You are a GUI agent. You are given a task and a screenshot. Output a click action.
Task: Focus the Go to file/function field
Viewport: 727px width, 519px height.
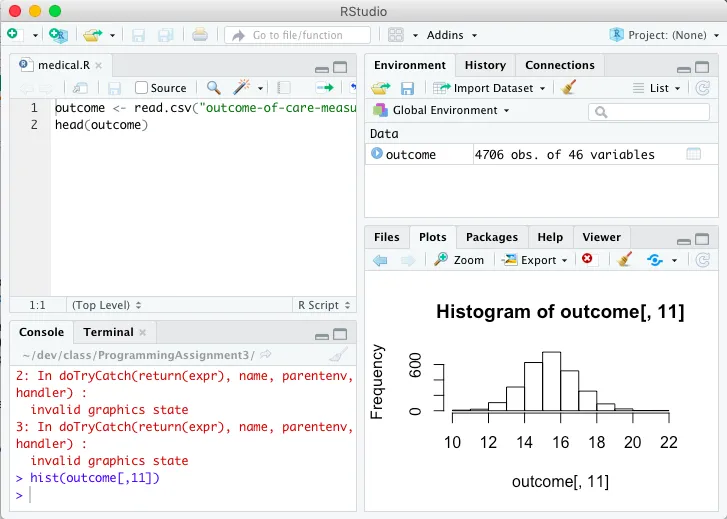297,35
